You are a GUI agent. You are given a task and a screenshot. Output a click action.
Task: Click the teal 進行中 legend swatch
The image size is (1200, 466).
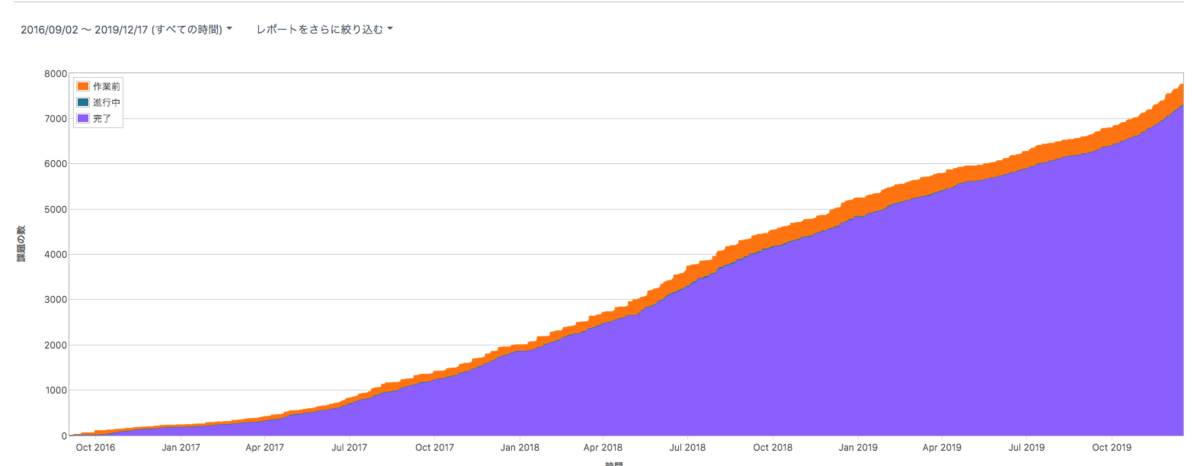[83, 102]
